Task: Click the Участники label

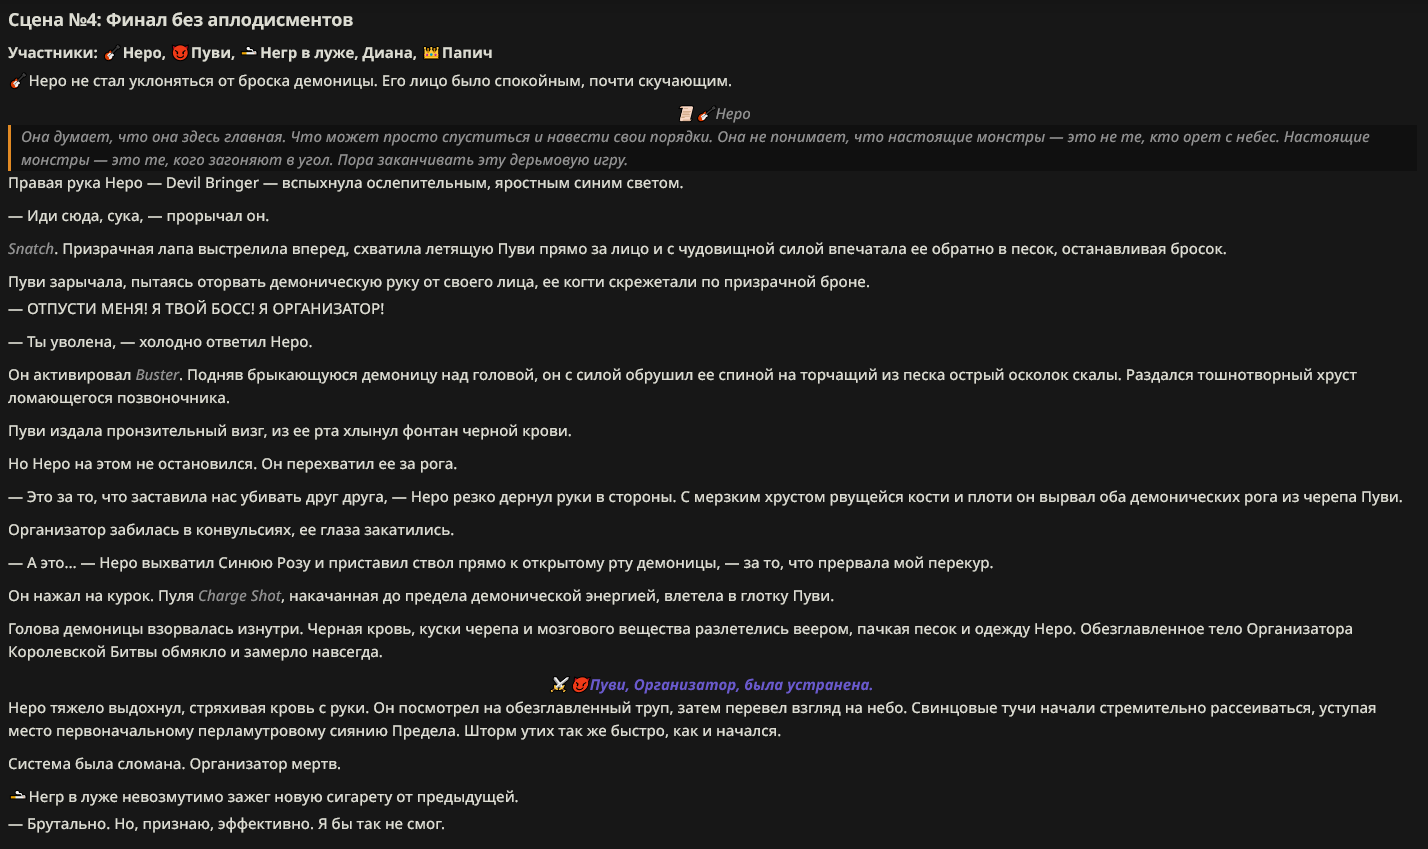Action: (x=53, y=53)
